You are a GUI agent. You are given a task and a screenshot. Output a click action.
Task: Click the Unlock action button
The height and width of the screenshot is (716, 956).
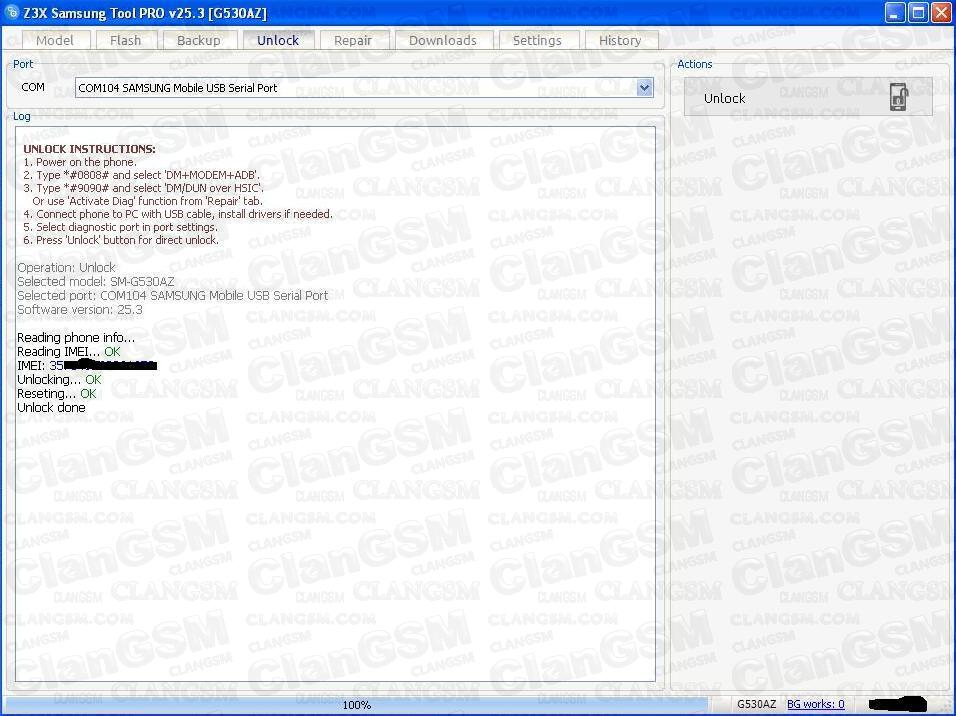point(808,97)
